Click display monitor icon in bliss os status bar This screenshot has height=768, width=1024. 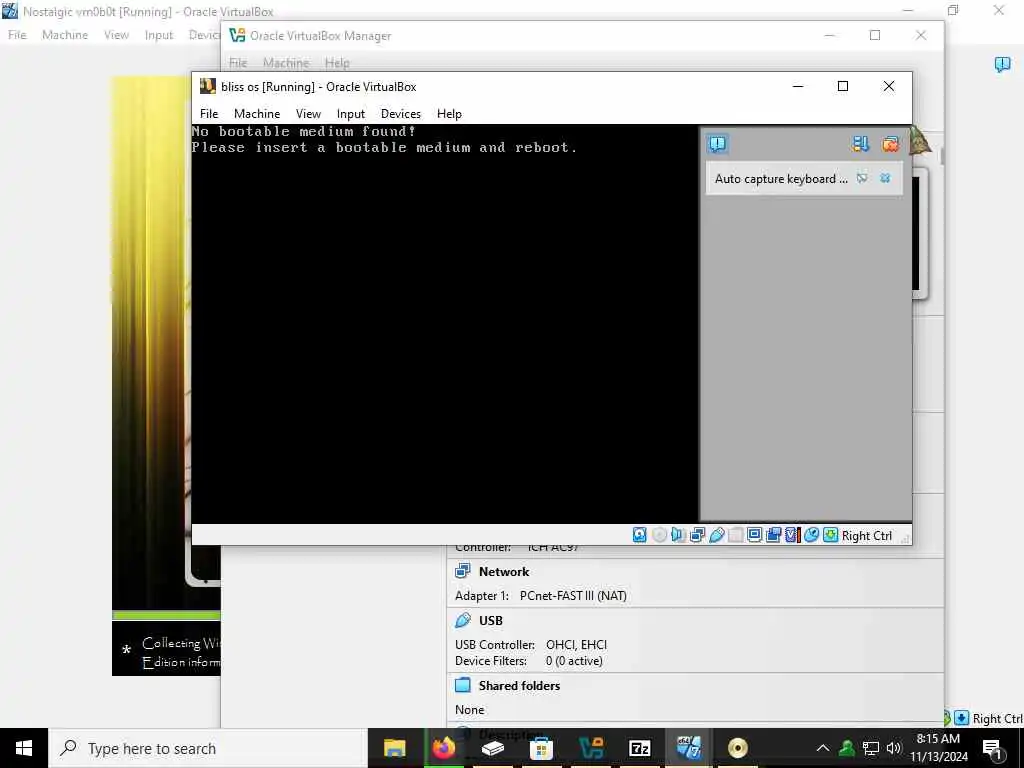coord(754,535)
